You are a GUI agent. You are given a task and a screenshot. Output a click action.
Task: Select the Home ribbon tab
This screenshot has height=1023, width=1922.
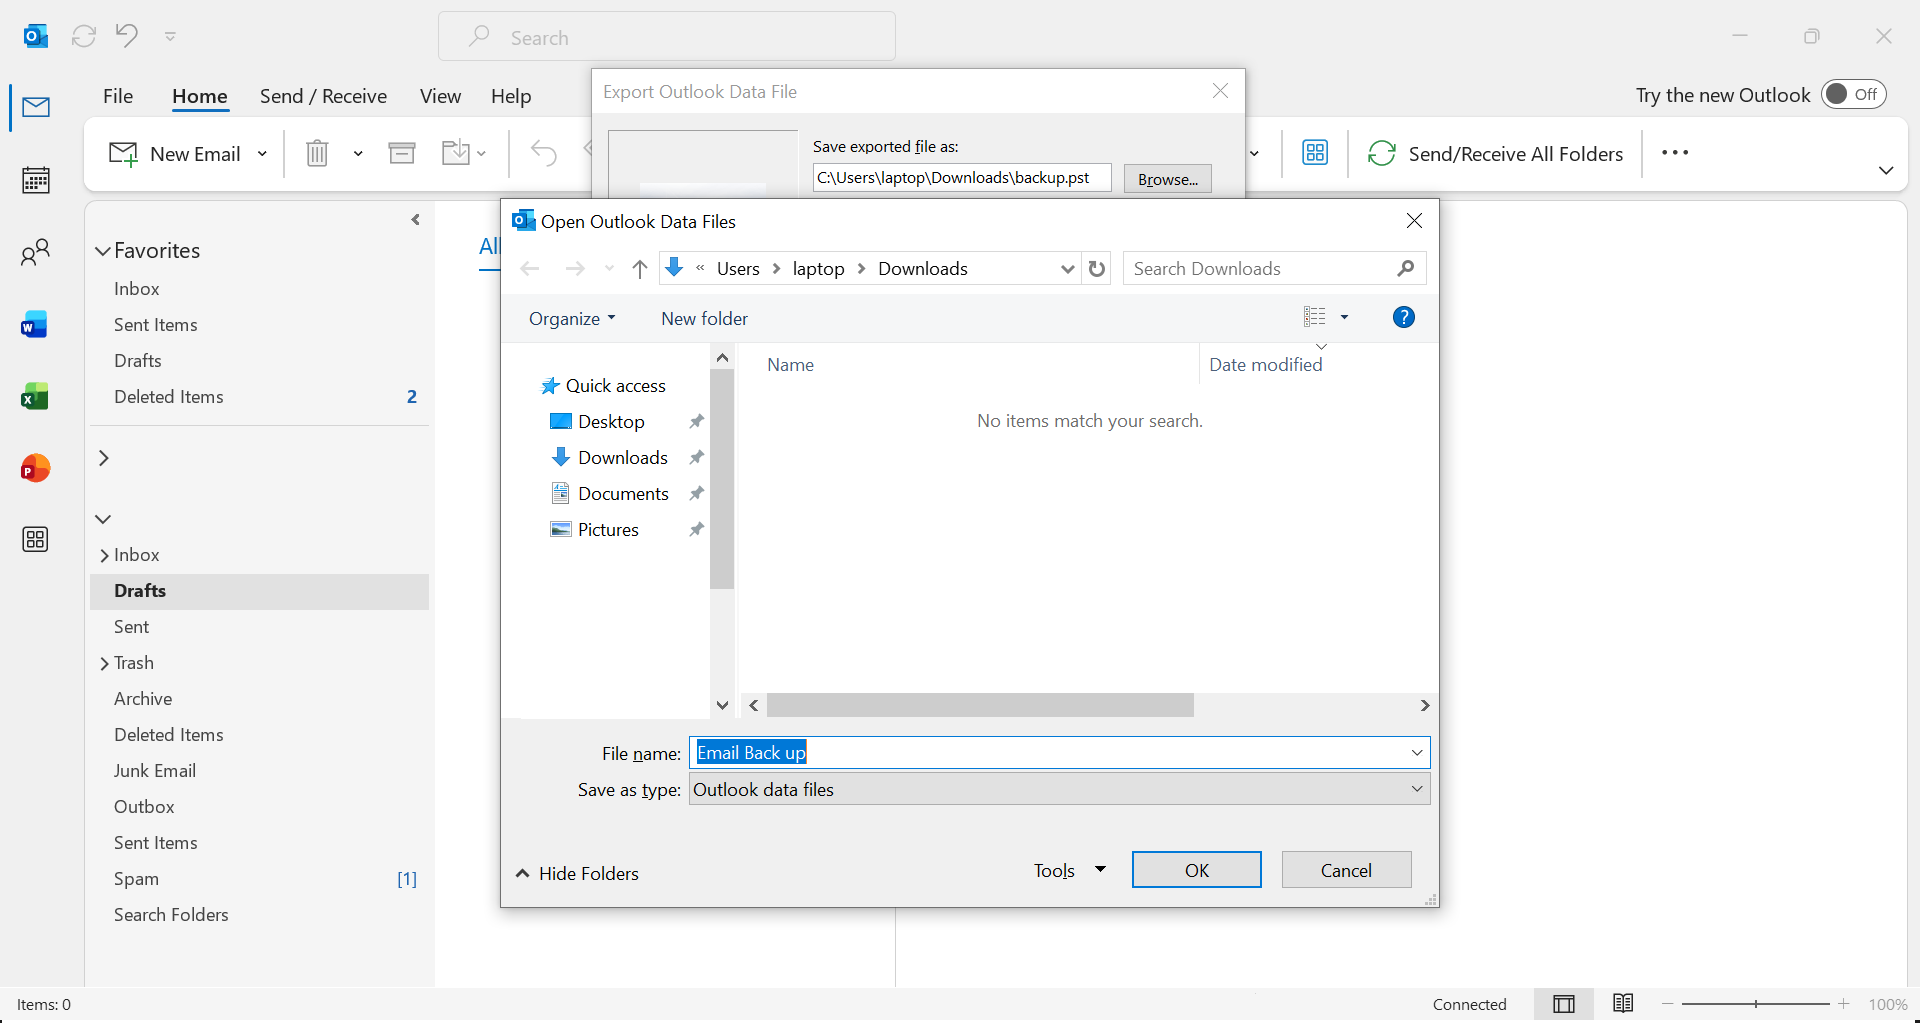click(200, 96)
